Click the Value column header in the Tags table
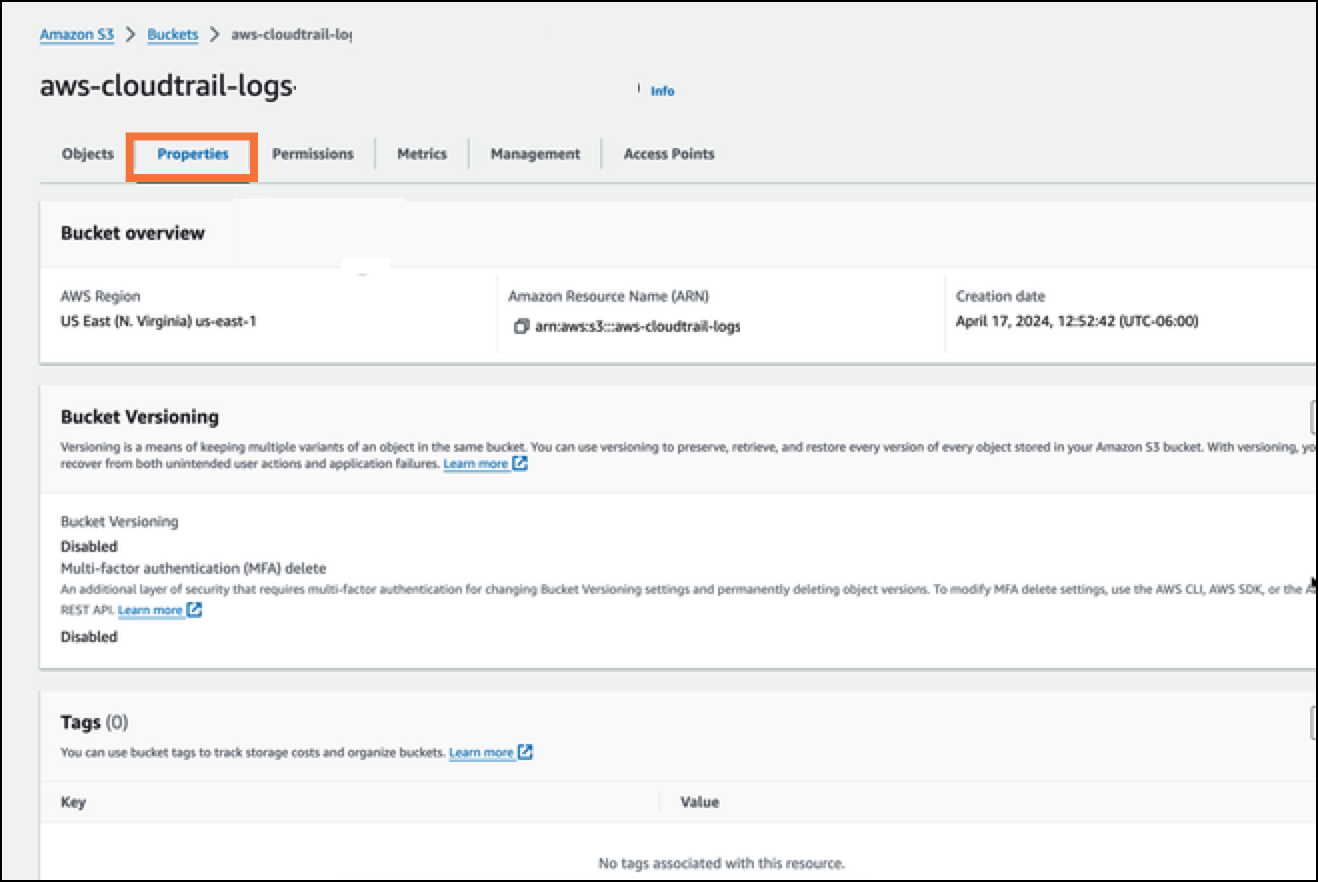1318x882 pixels. point(699,802)
